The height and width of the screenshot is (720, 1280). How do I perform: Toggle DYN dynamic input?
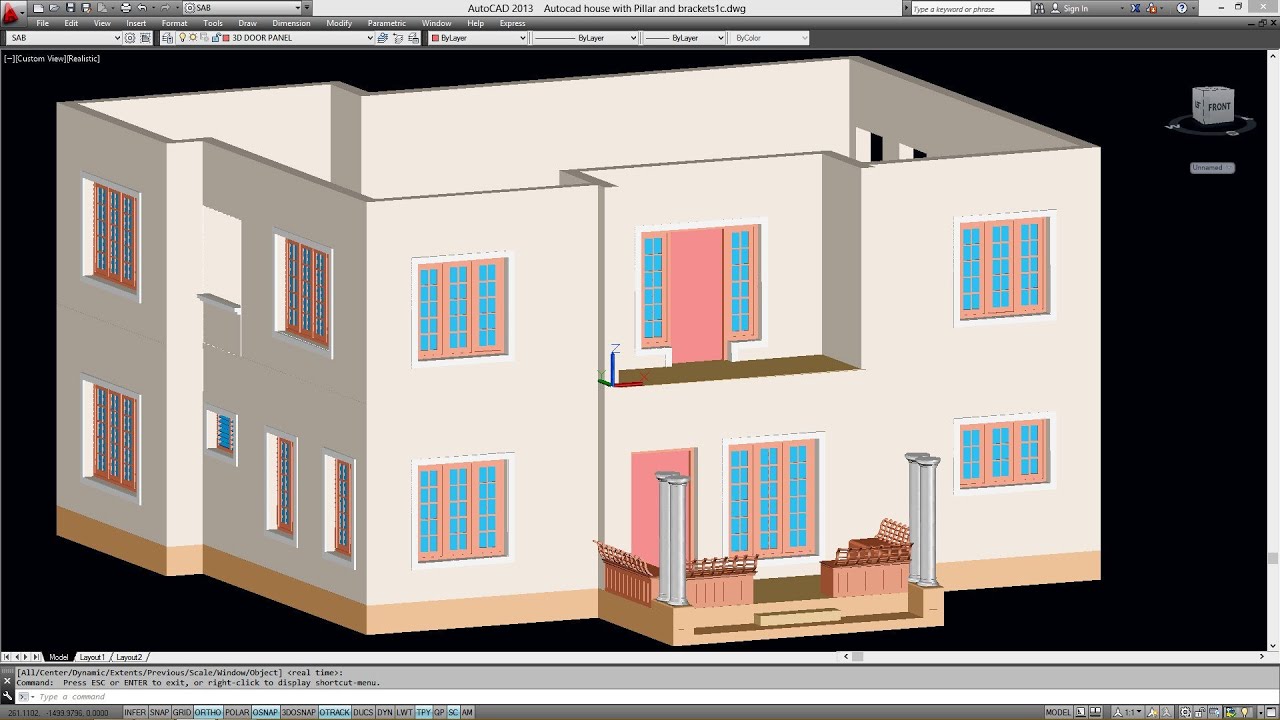385,712
